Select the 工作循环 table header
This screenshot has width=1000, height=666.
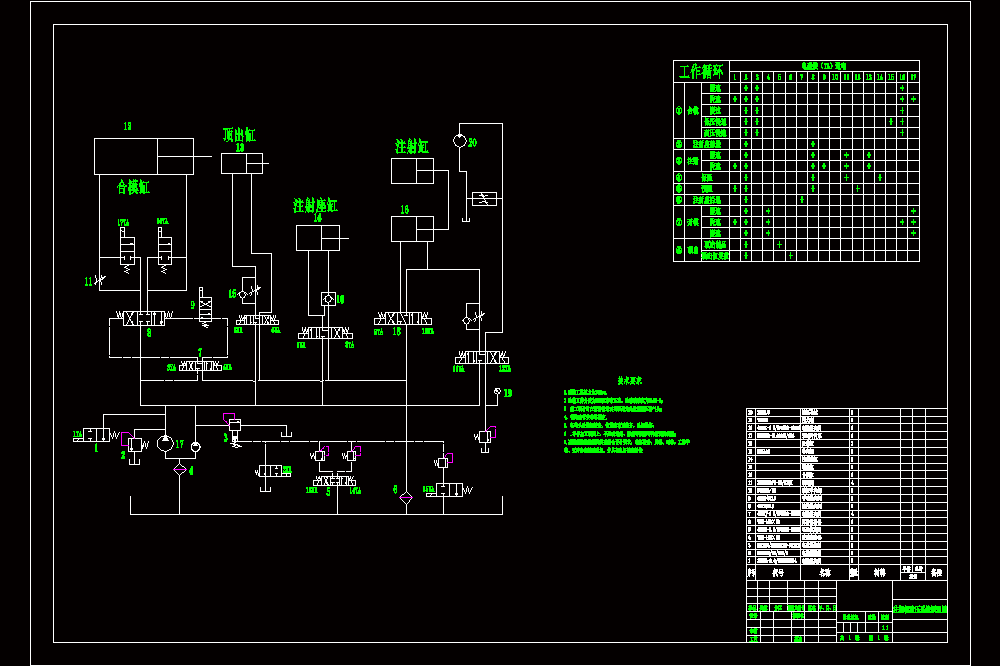point(701,71)
